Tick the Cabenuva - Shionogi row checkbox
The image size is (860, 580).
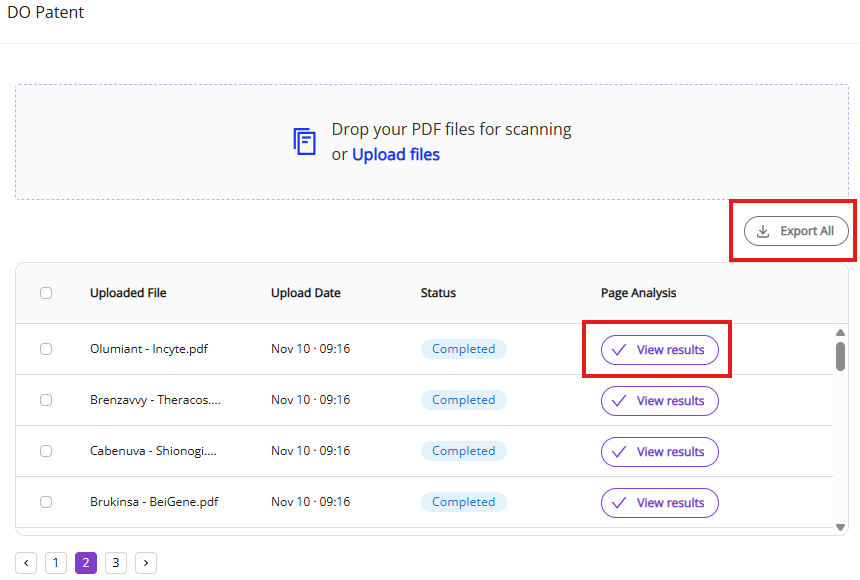[x=46, y=451]
